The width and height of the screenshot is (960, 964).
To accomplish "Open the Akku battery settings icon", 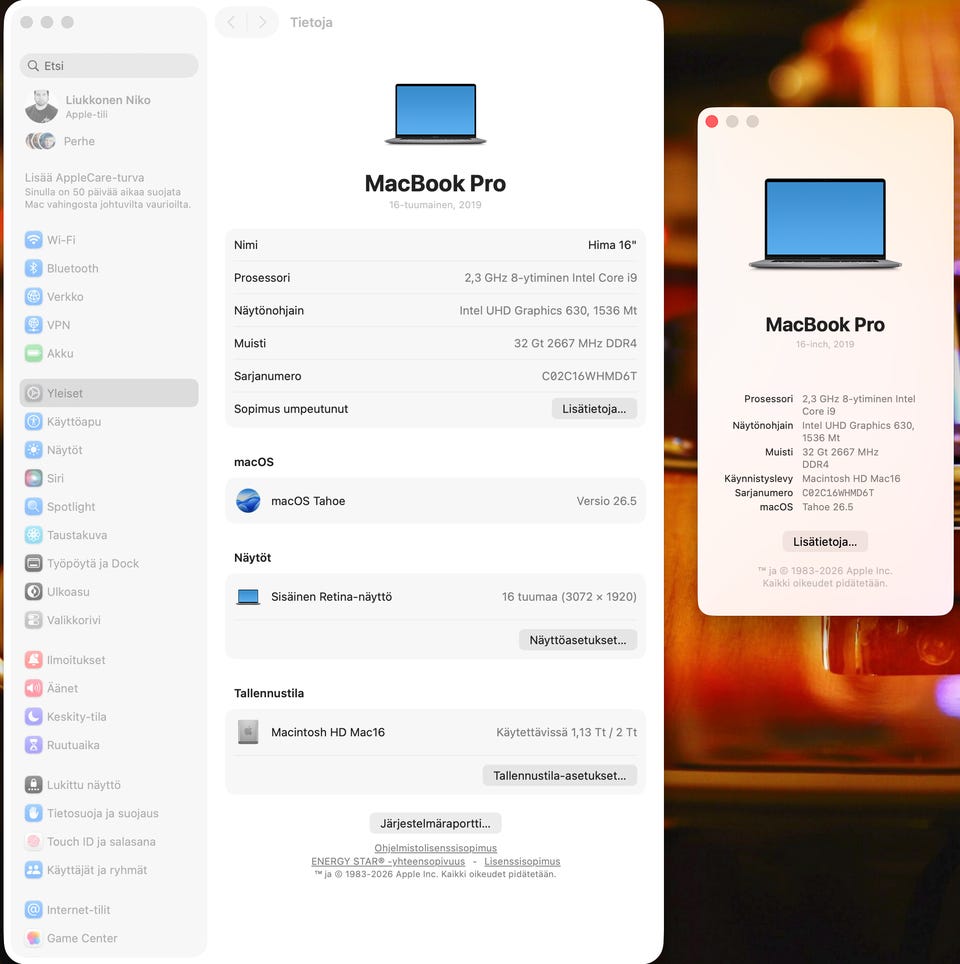I will coord(33,354).
